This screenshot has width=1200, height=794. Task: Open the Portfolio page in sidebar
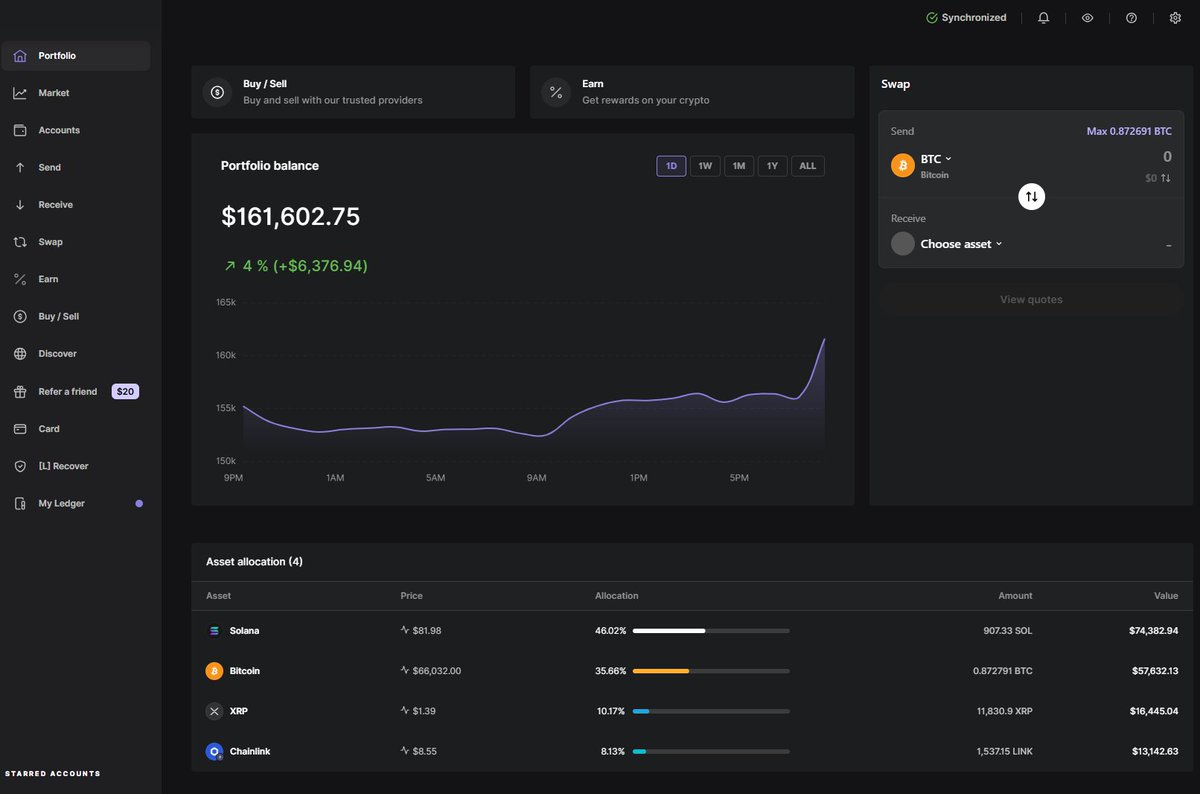tap(76, 56)
